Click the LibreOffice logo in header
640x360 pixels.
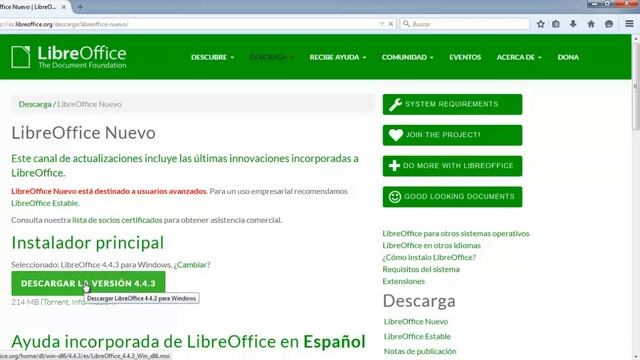(69, 57)
